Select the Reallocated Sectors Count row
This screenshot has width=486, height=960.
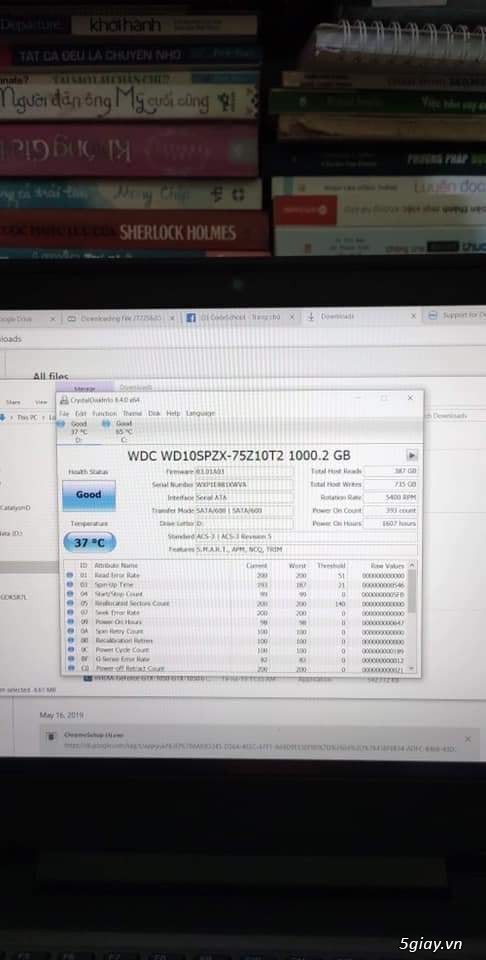point(236,603)
